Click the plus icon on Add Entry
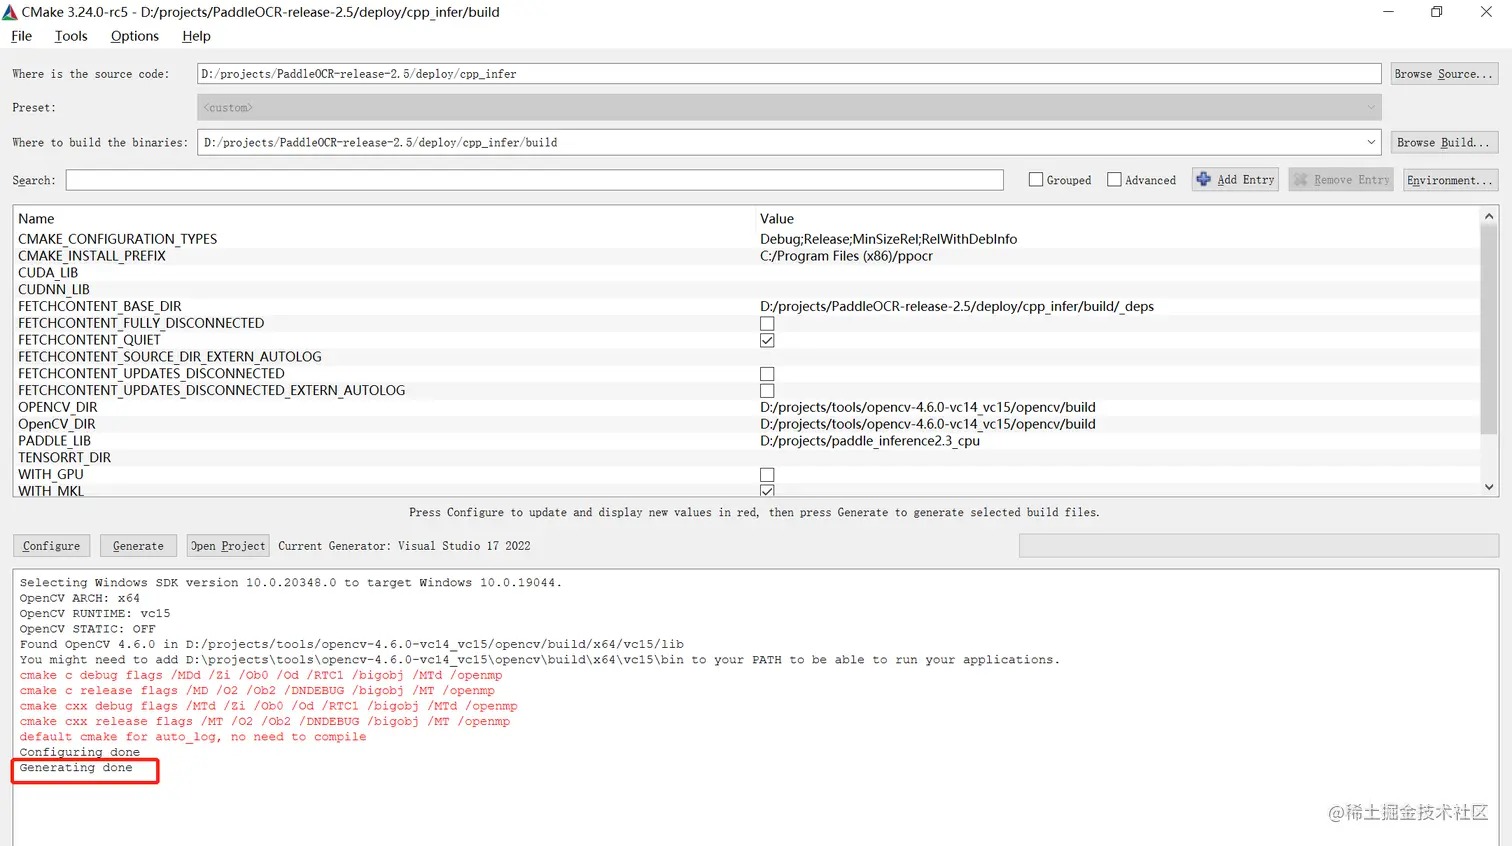 coord(1204,179)
